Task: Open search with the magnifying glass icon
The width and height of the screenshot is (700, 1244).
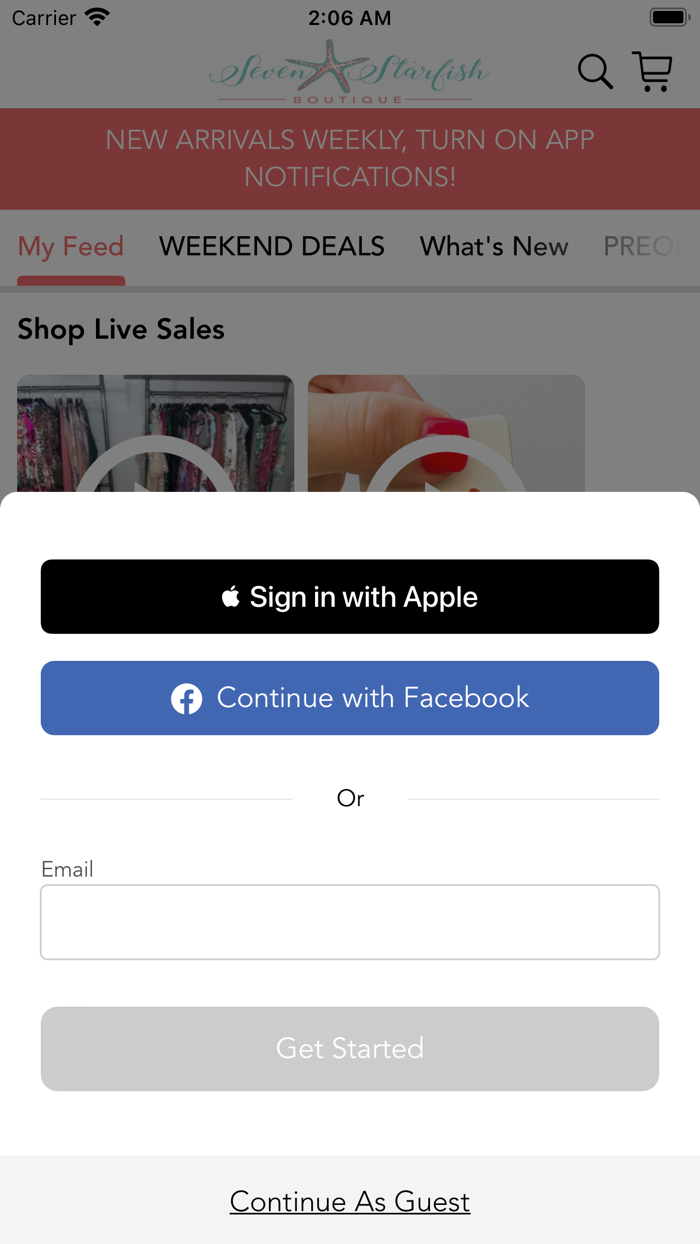Action: click(595, 72)
